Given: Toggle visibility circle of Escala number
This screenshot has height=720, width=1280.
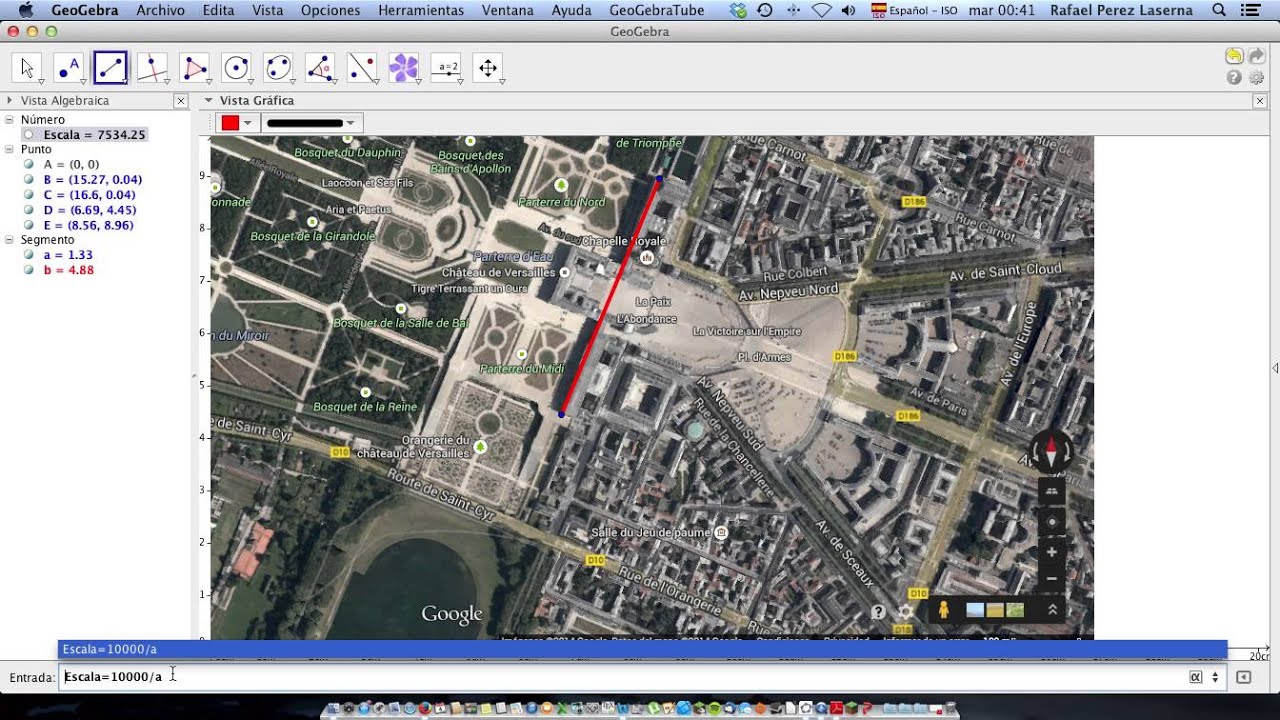Looking at the screenshot, I should 29,135.
